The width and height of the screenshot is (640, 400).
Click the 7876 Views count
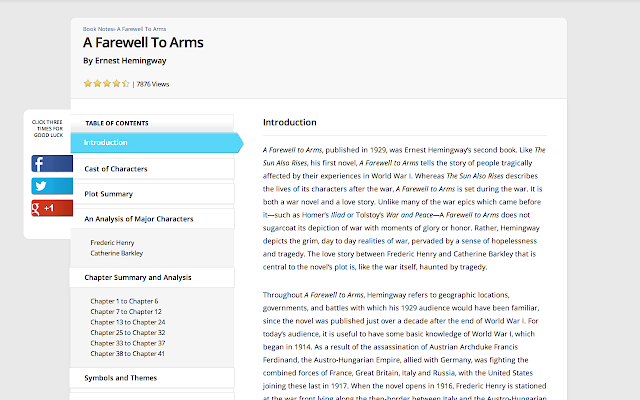coord(153,84)
